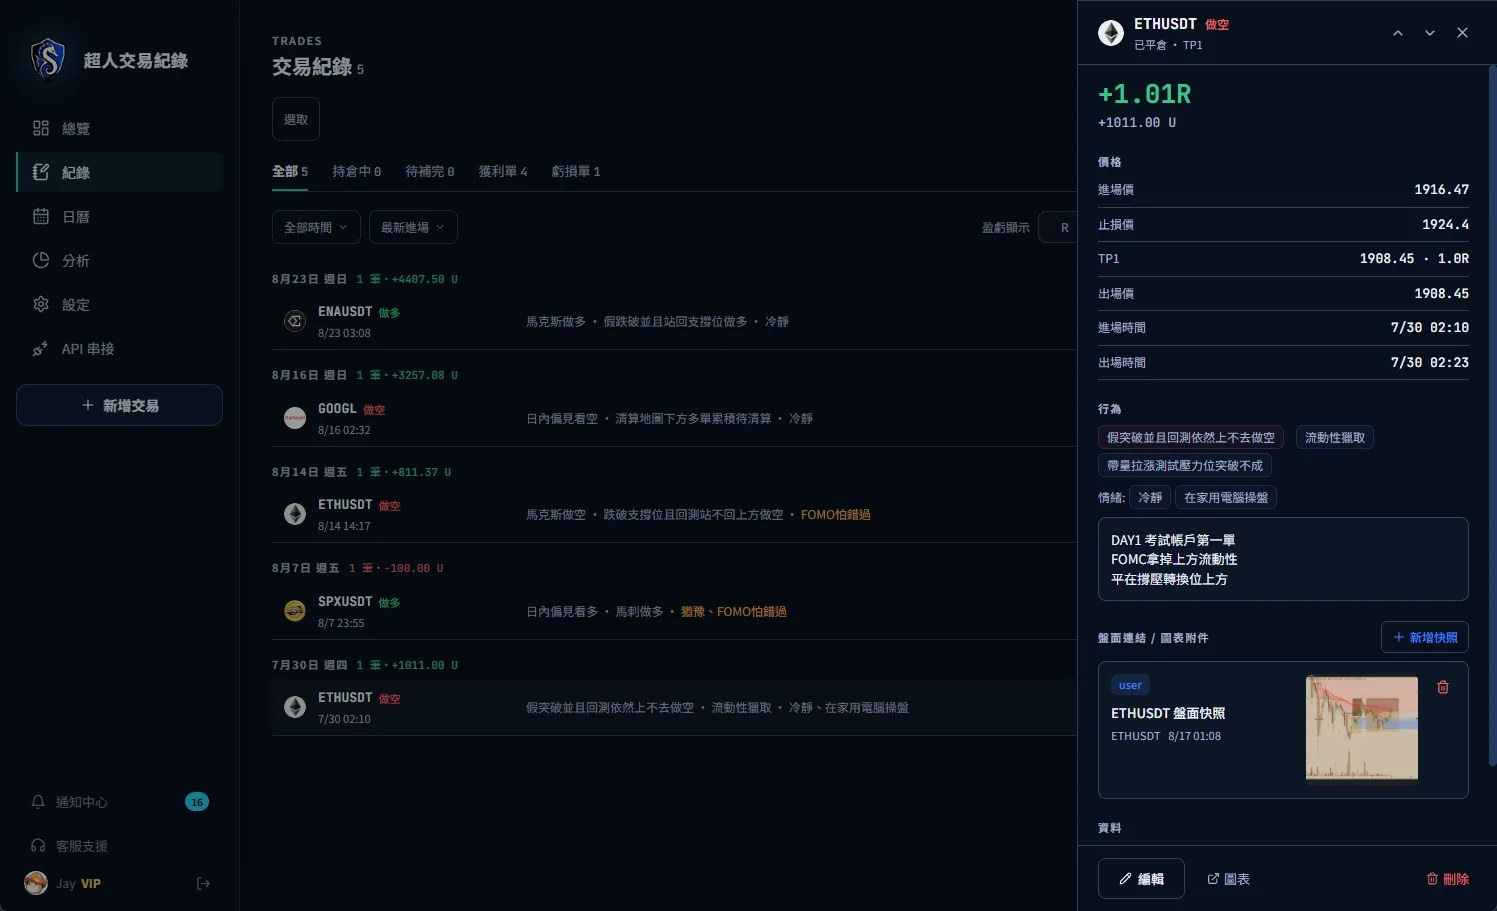Click the 新增交易 button
Screen dimensions: 1497x911
[119, 405]
